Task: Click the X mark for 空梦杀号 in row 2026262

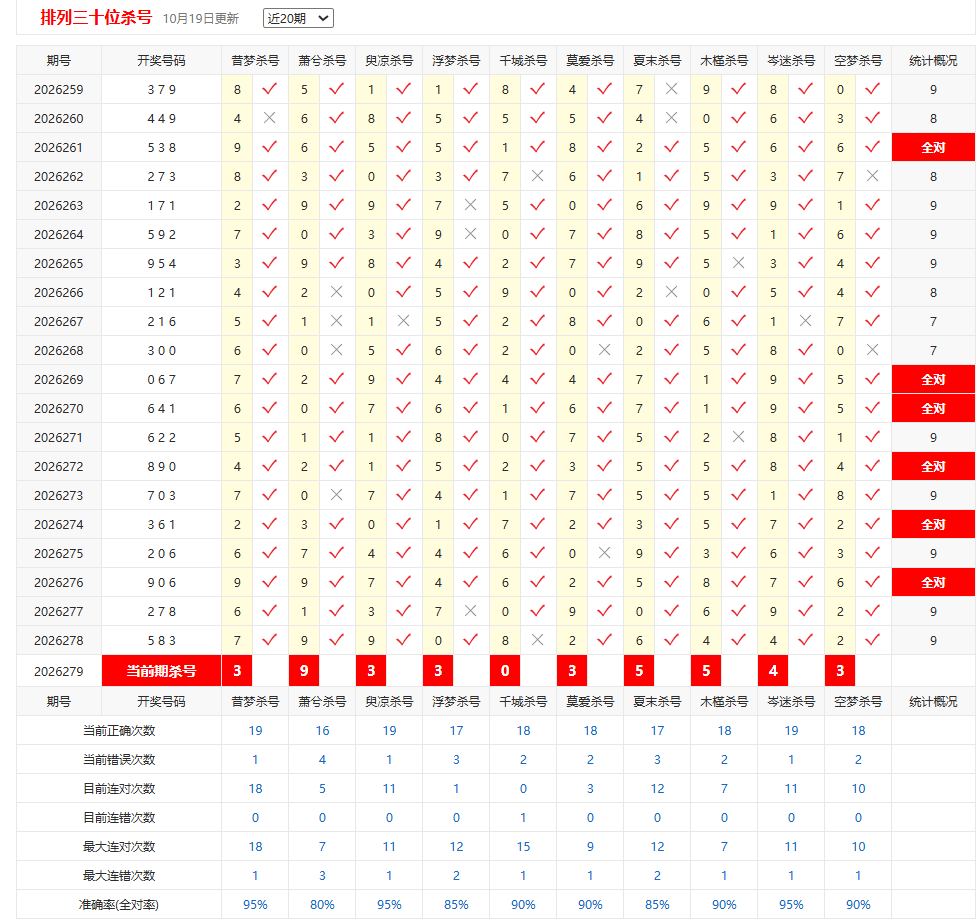Action: coord(872,176)
